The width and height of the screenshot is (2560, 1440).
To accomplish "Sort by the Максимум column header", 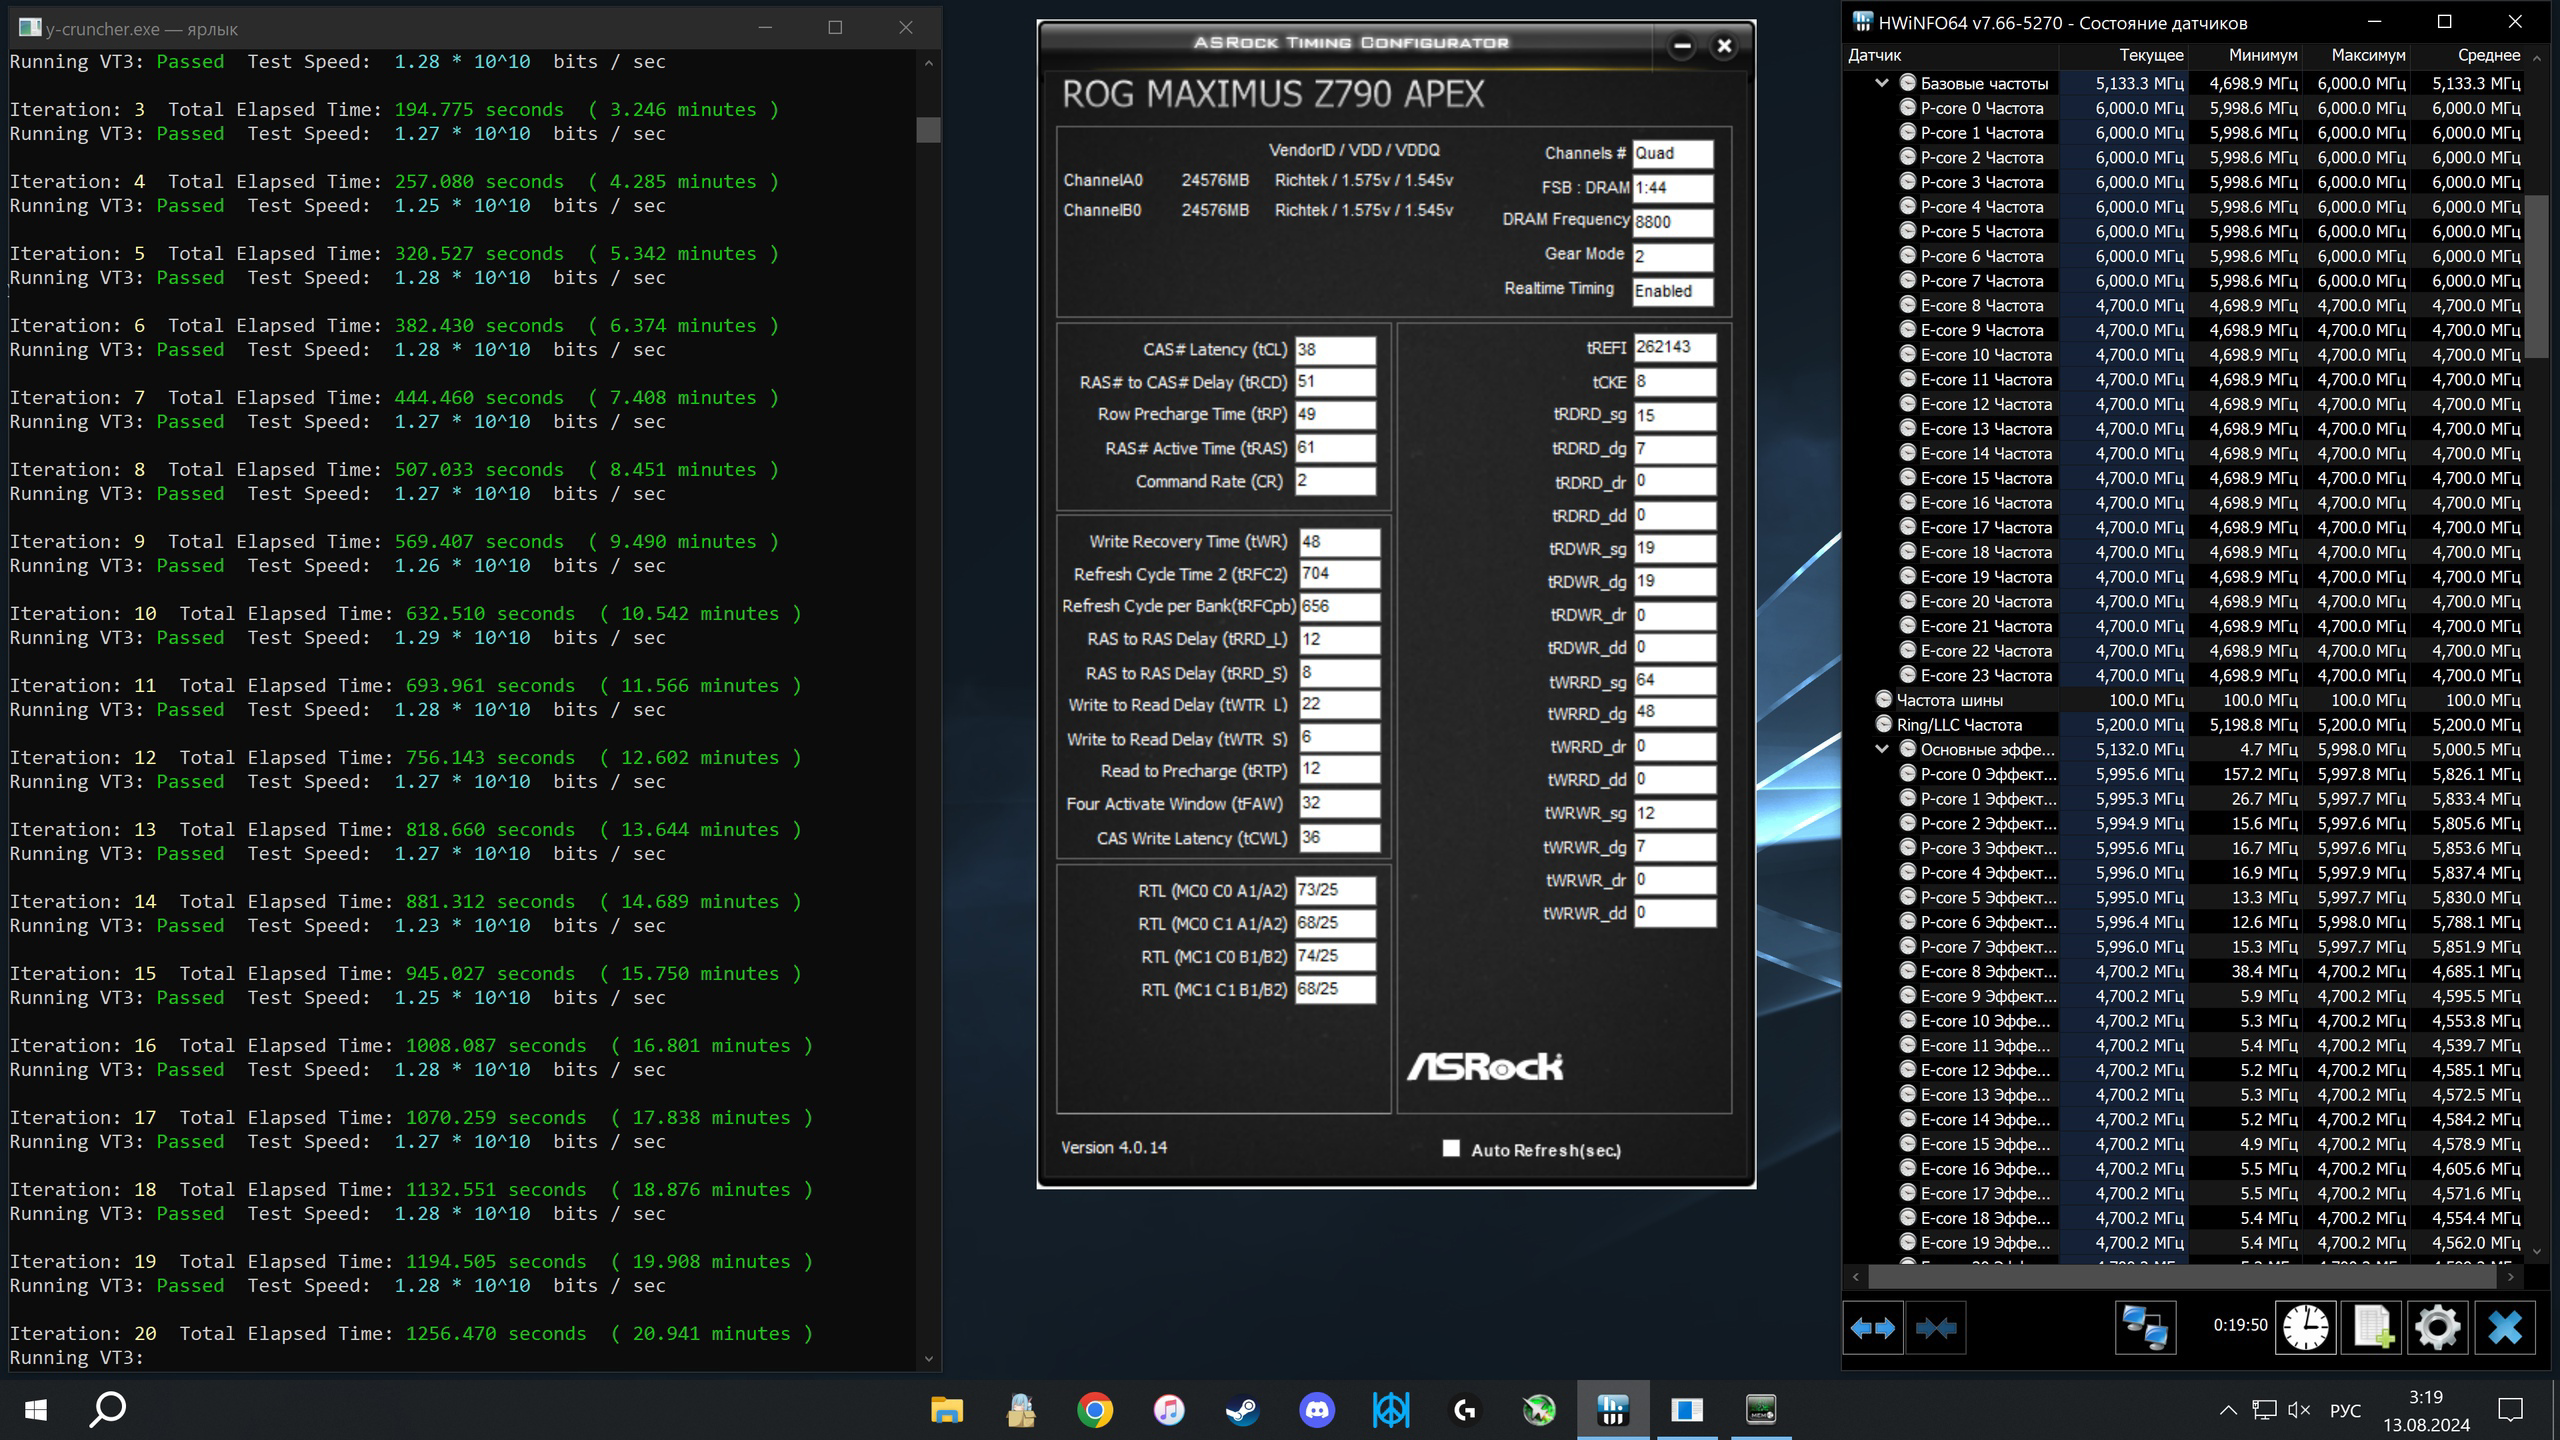I will 2368,56.
